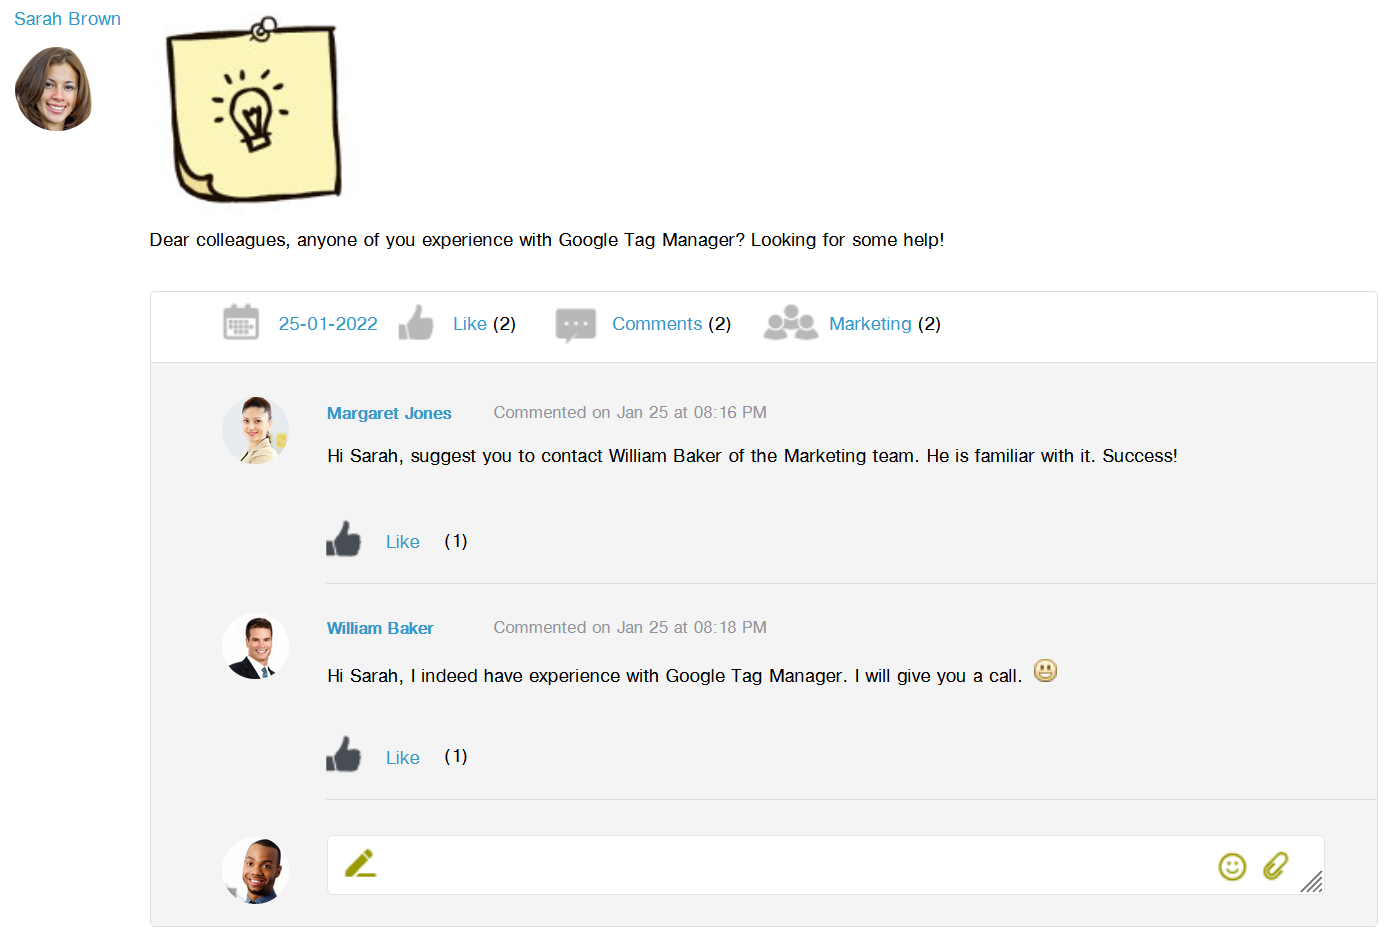1394x939 pixels.
Task: Open the emoji picker in comment box
Action: pos(1232,866)
